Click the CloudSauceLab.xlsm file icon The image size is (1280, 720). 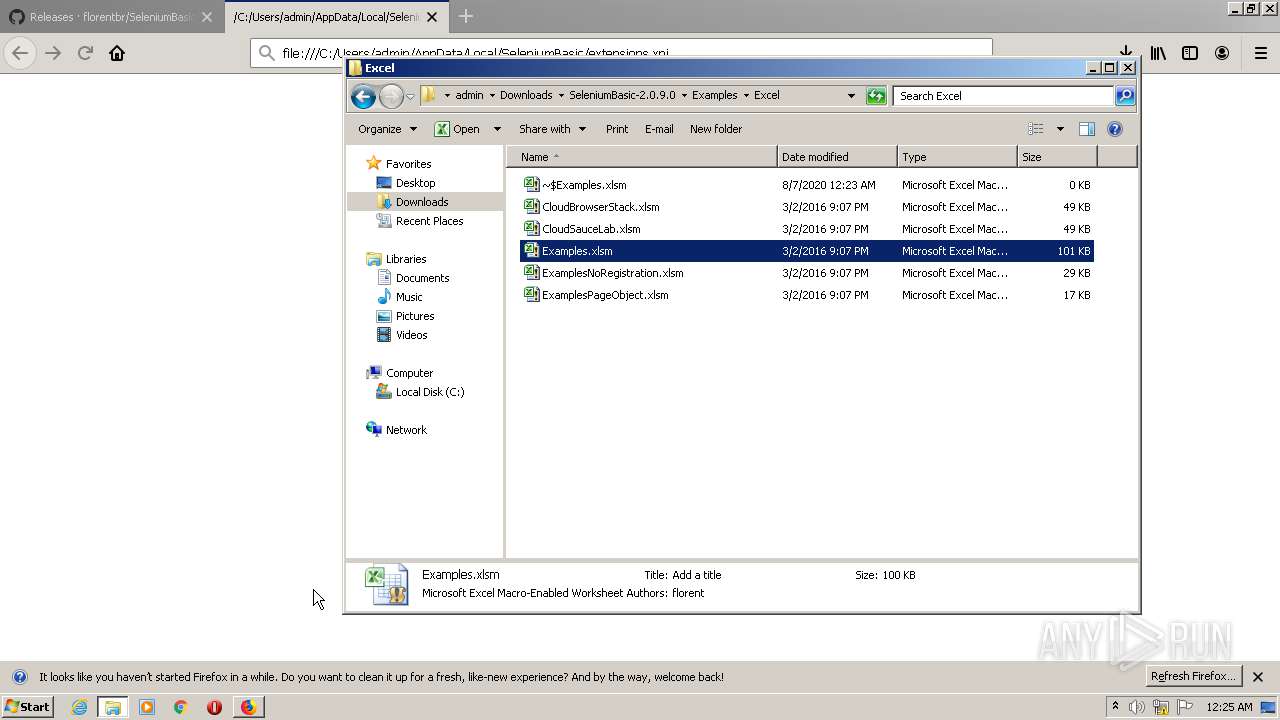[532, 229]
